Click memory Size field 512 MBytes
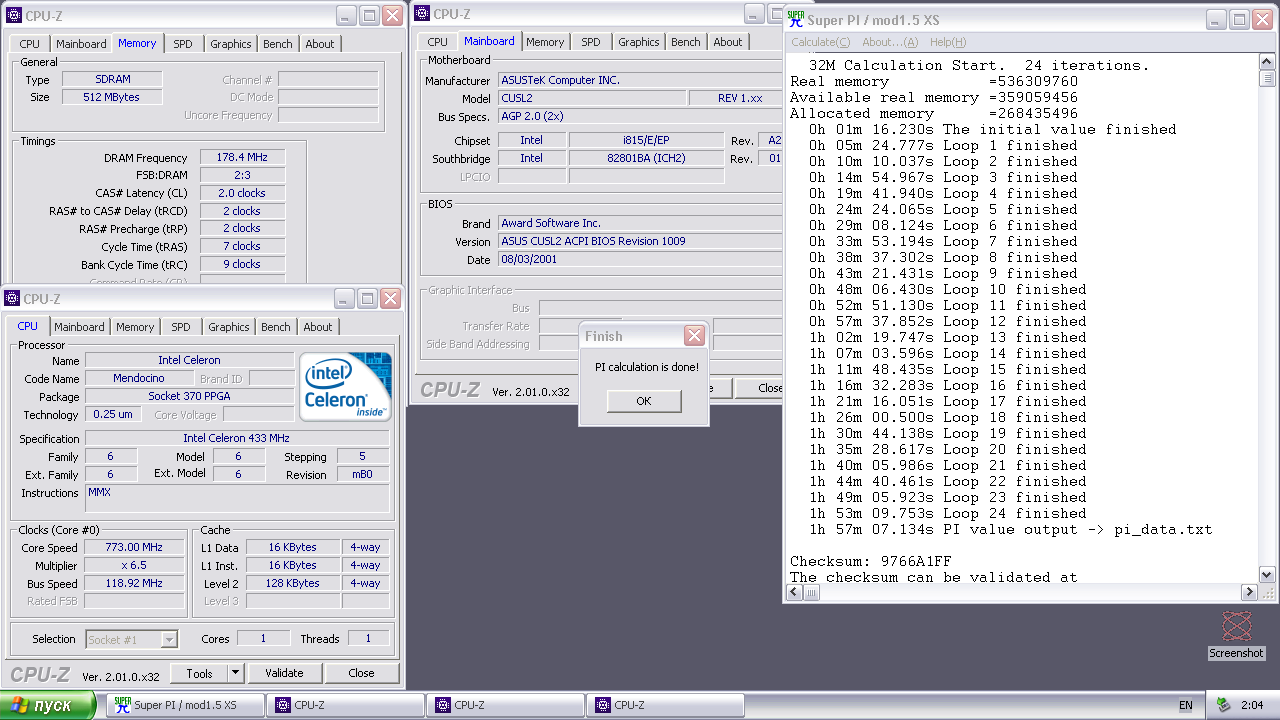This screenshot has width=1280, height=720. [113, 97]
